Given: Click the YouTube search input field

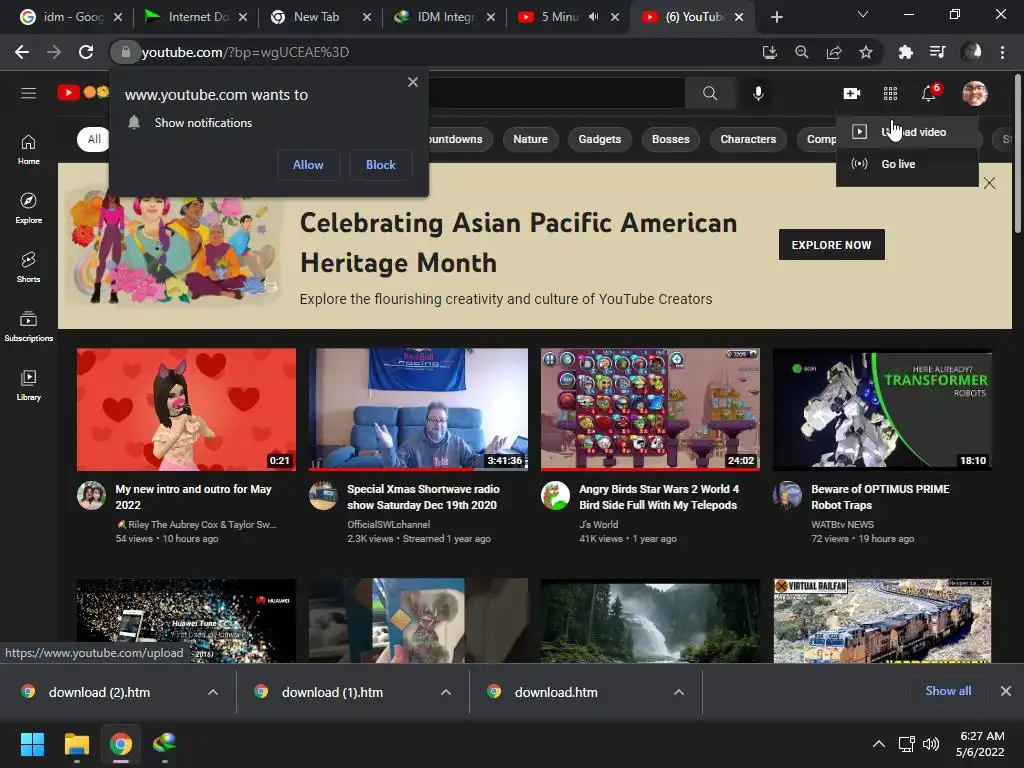Looking at the screenshot, I should point(556,93).
